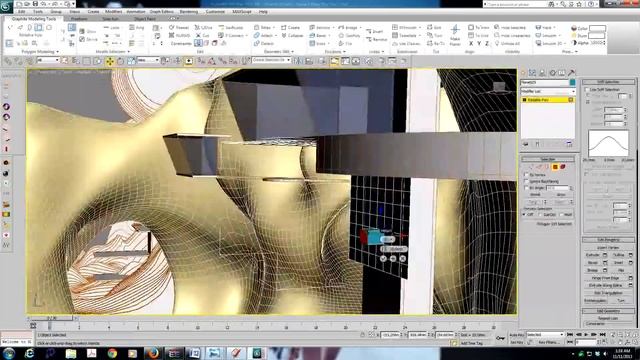Expand Modify Selection ribbon panel
Image resolution: width=640 pixels, height=360 pixels.
coord(113,52)
